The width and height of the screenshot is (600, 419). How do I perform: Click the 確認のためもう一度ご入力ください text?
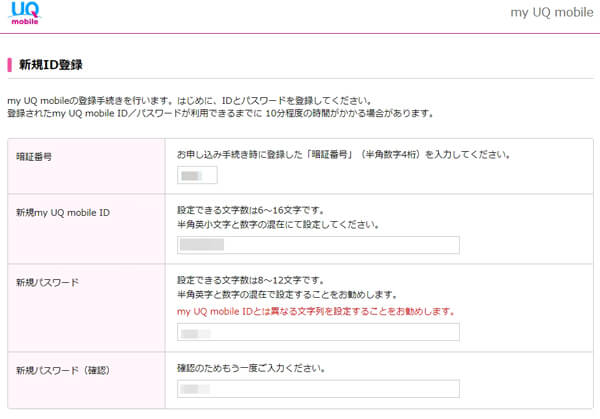251,368
